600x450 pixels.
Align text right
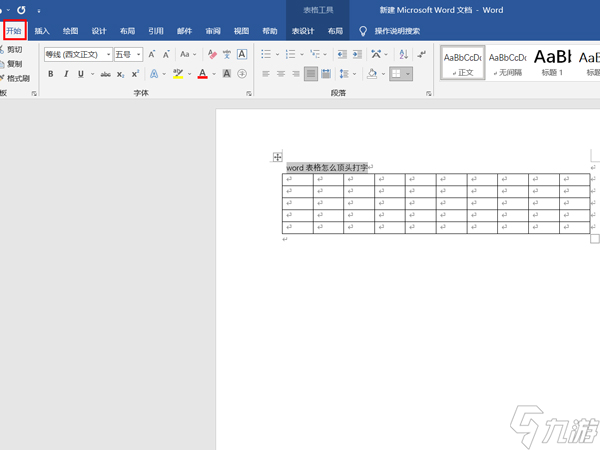pos(296,74)
